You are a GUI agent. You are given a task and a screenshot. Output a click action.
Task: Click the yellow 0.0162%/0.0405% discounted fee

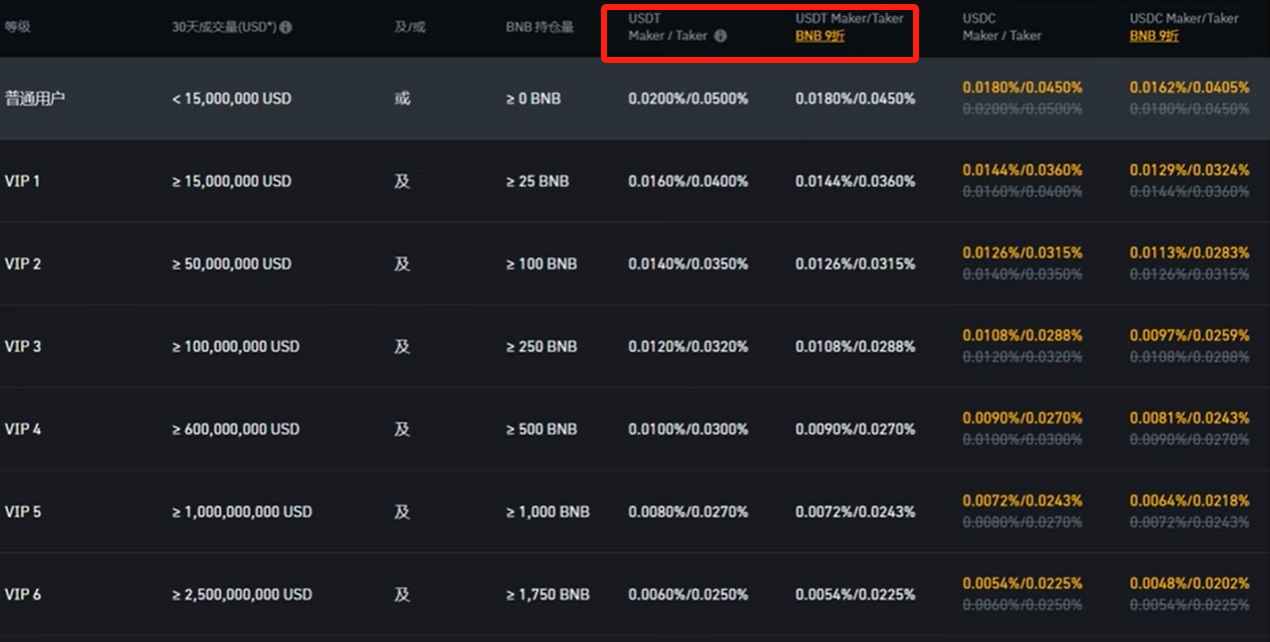1189,88
